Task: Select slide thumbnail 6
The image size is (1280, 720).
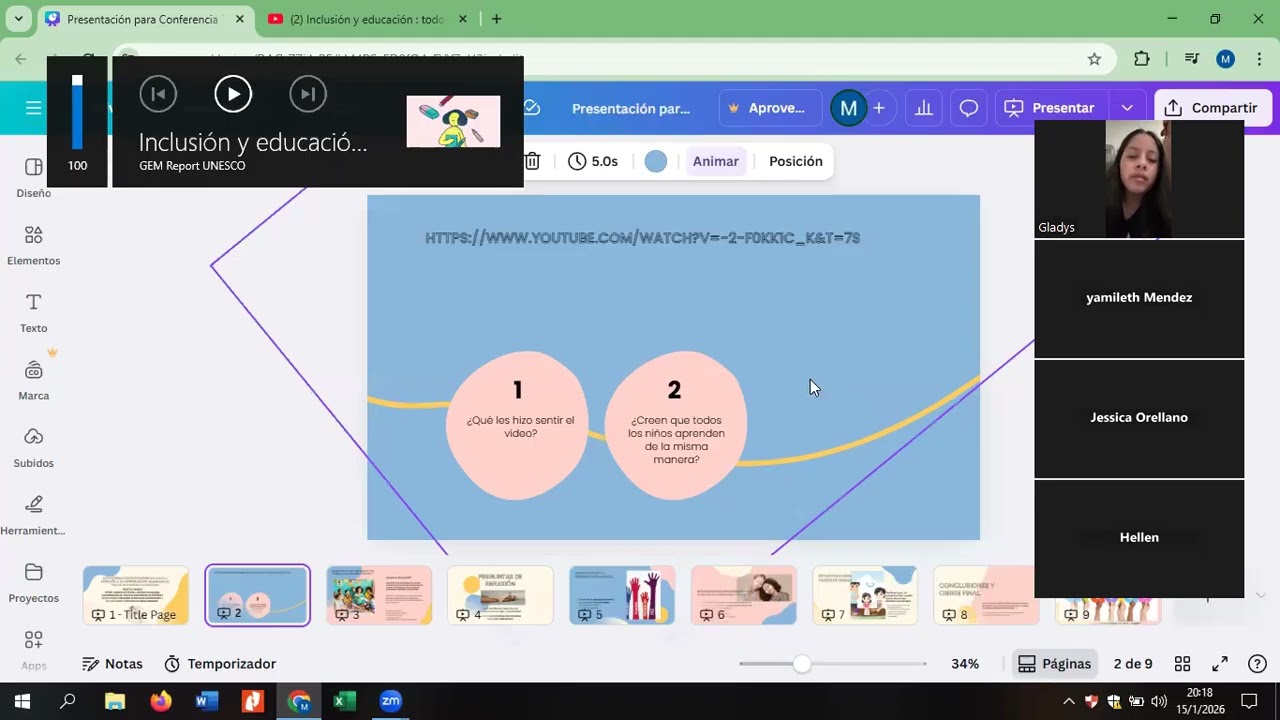Action: click(744, 595)
